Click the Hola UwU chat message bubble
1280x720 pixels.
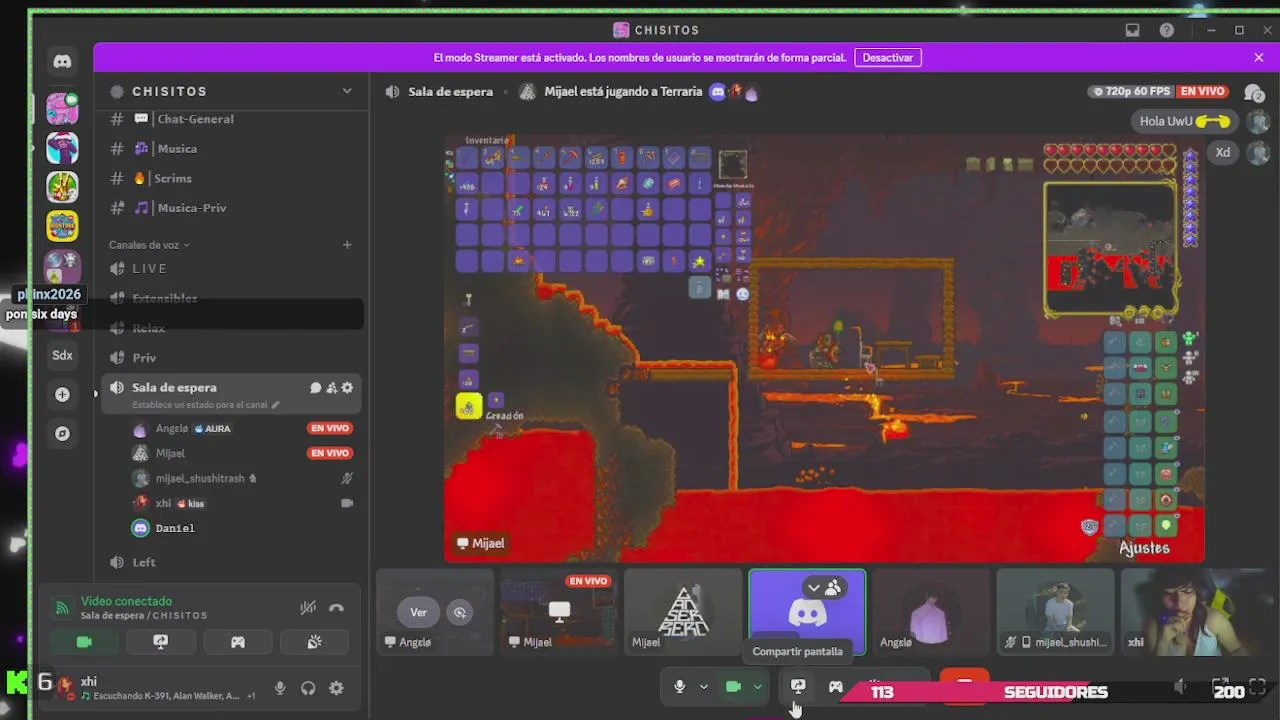(x=1185, y=121)
